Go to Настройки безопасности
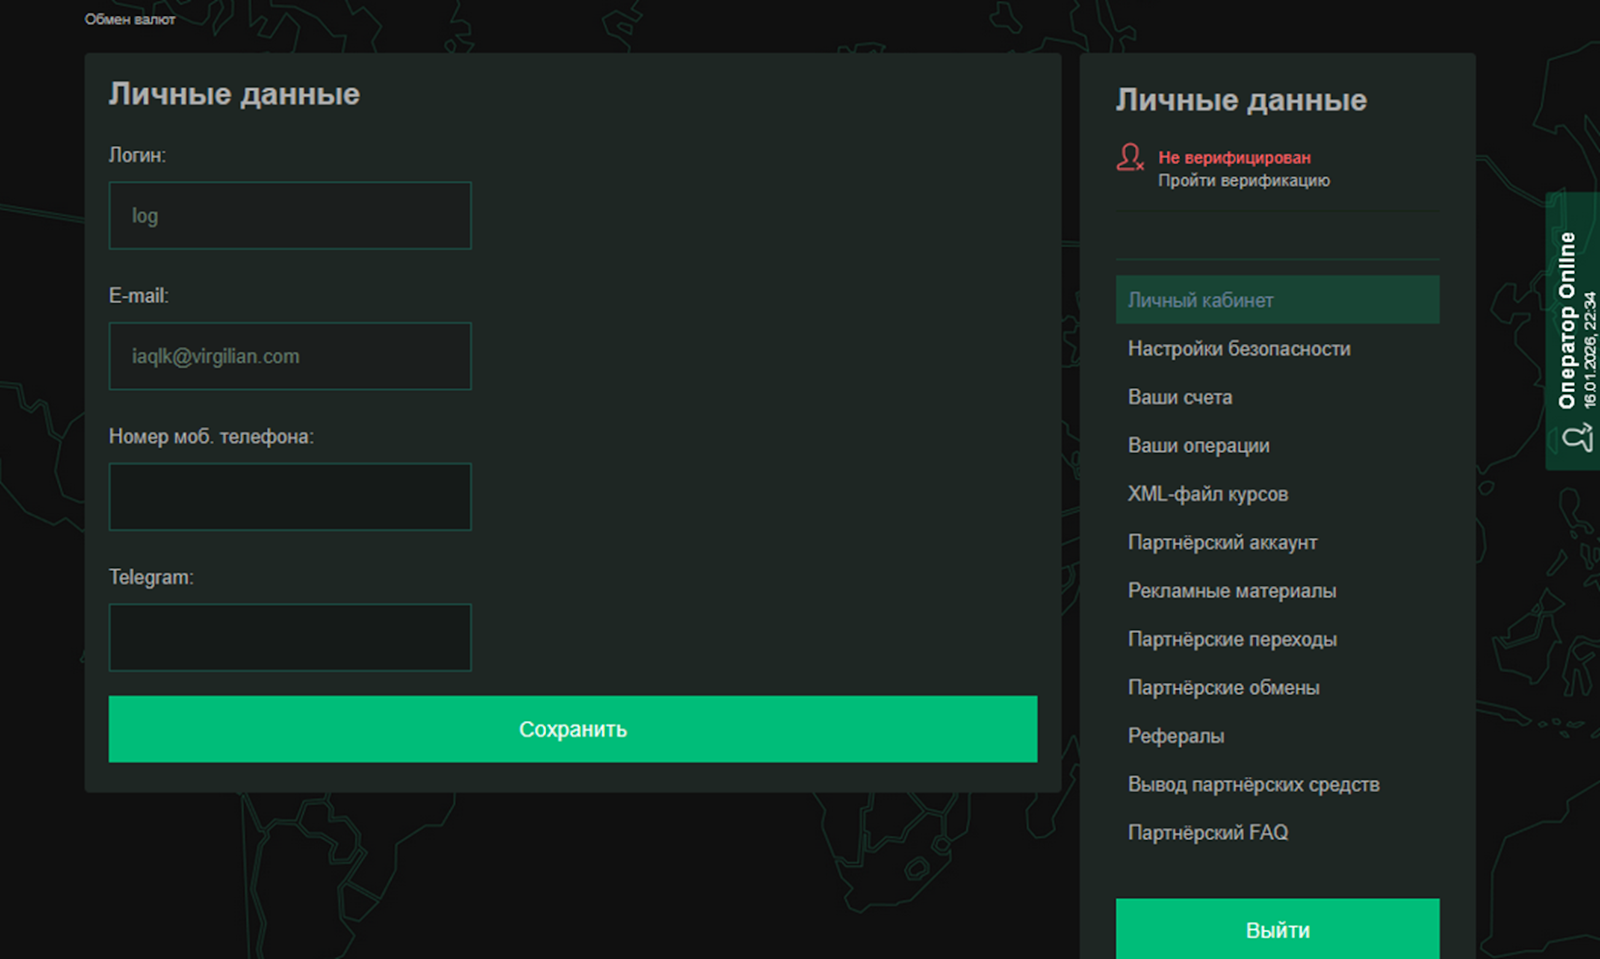Screen dimensions: 1600x959 1238,349
